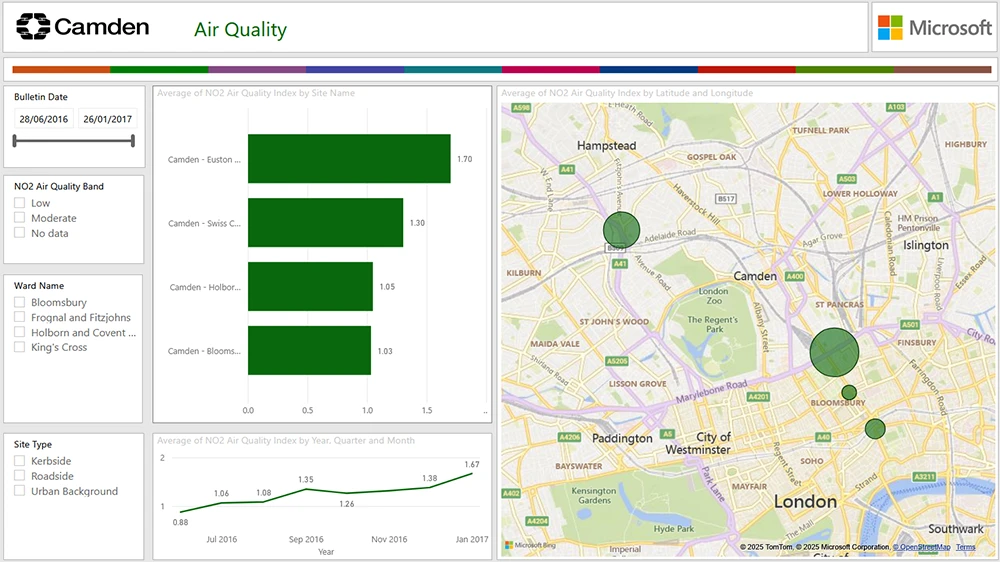The width and height of the screenshot is (1000, 562).
Task: Select the Bloomsbury ward checkbox
Action: tap(20, 302)
